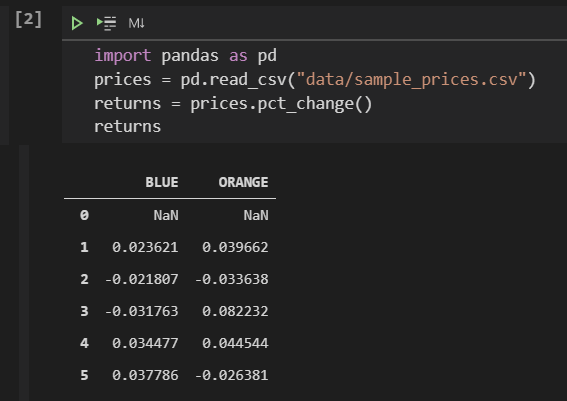Click BLUE value 0.023621 in row 1
Image resolution: width=567 pixels, height=401 pixels.
pos(145,247)
